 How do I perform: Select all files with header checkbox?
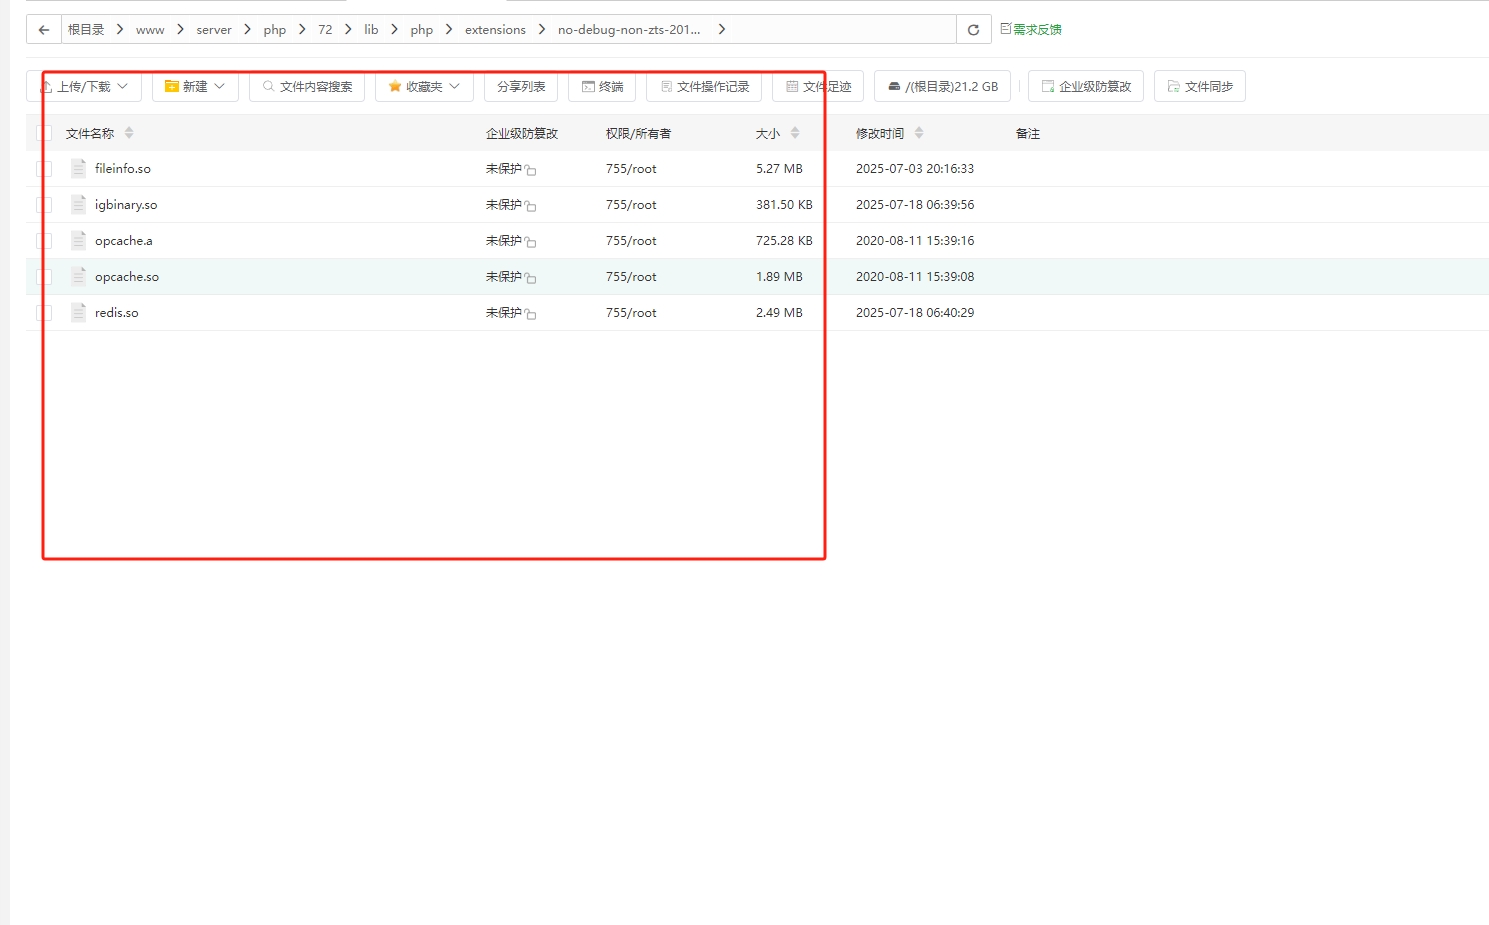43,132
